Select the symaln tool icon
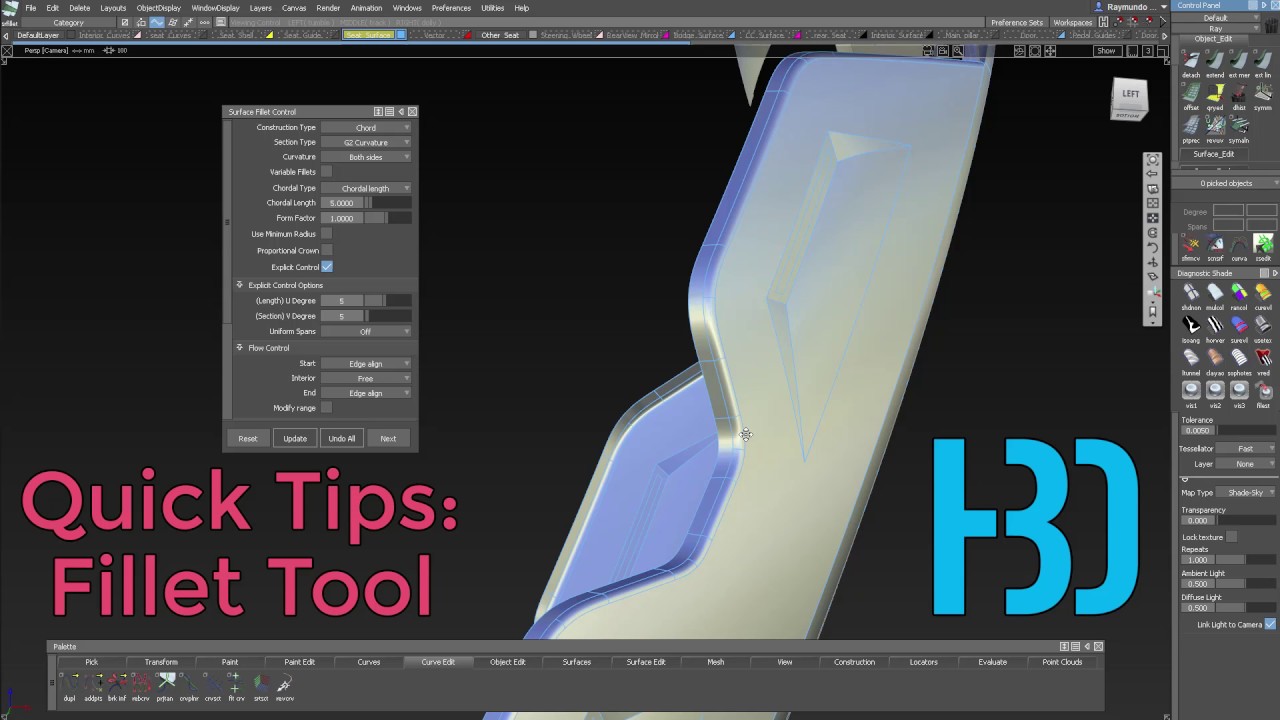The image size is (1280, 720). [x=1239, y=127]
